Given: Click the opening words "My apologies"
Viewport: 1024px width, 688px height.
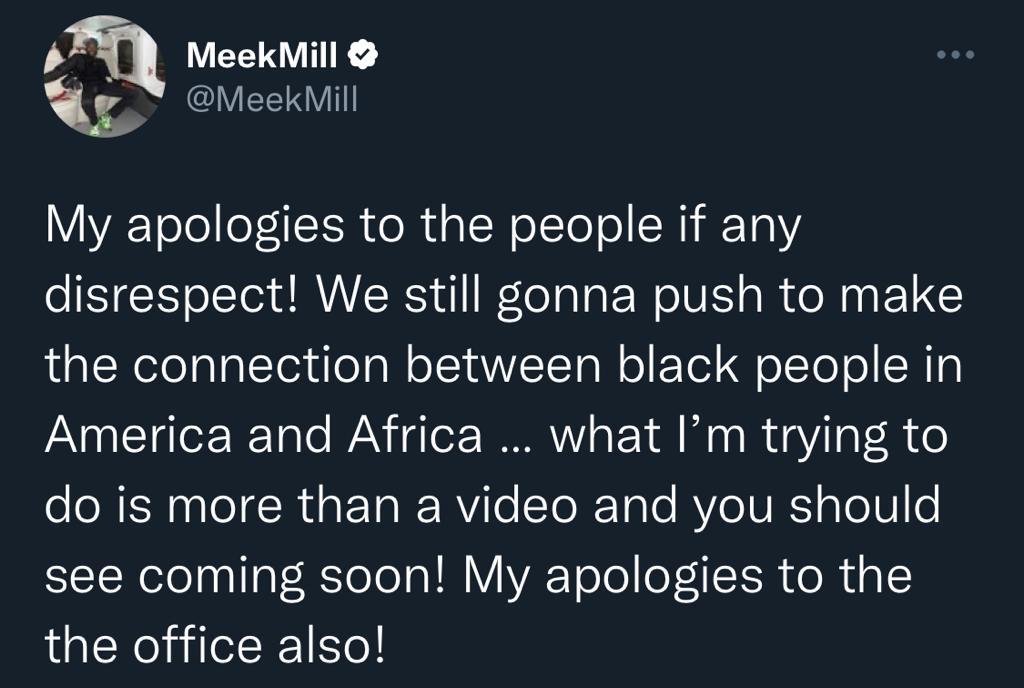Looking at the screenshot, I should coord(179,231).
